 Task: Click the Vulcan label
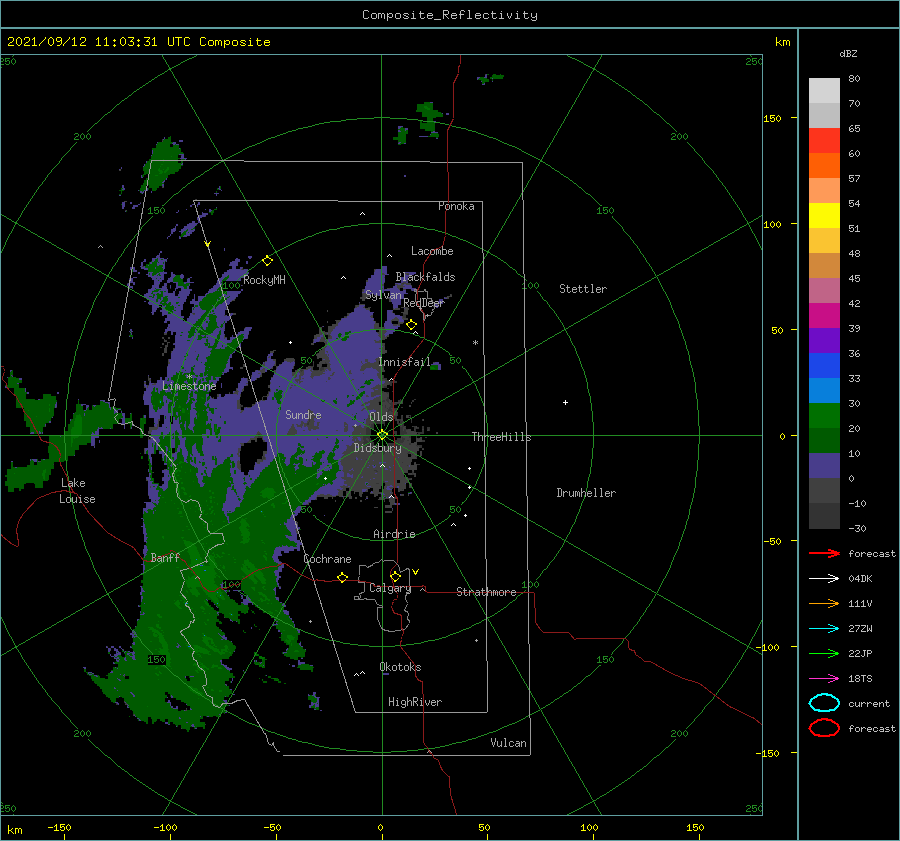click(508, 743)
